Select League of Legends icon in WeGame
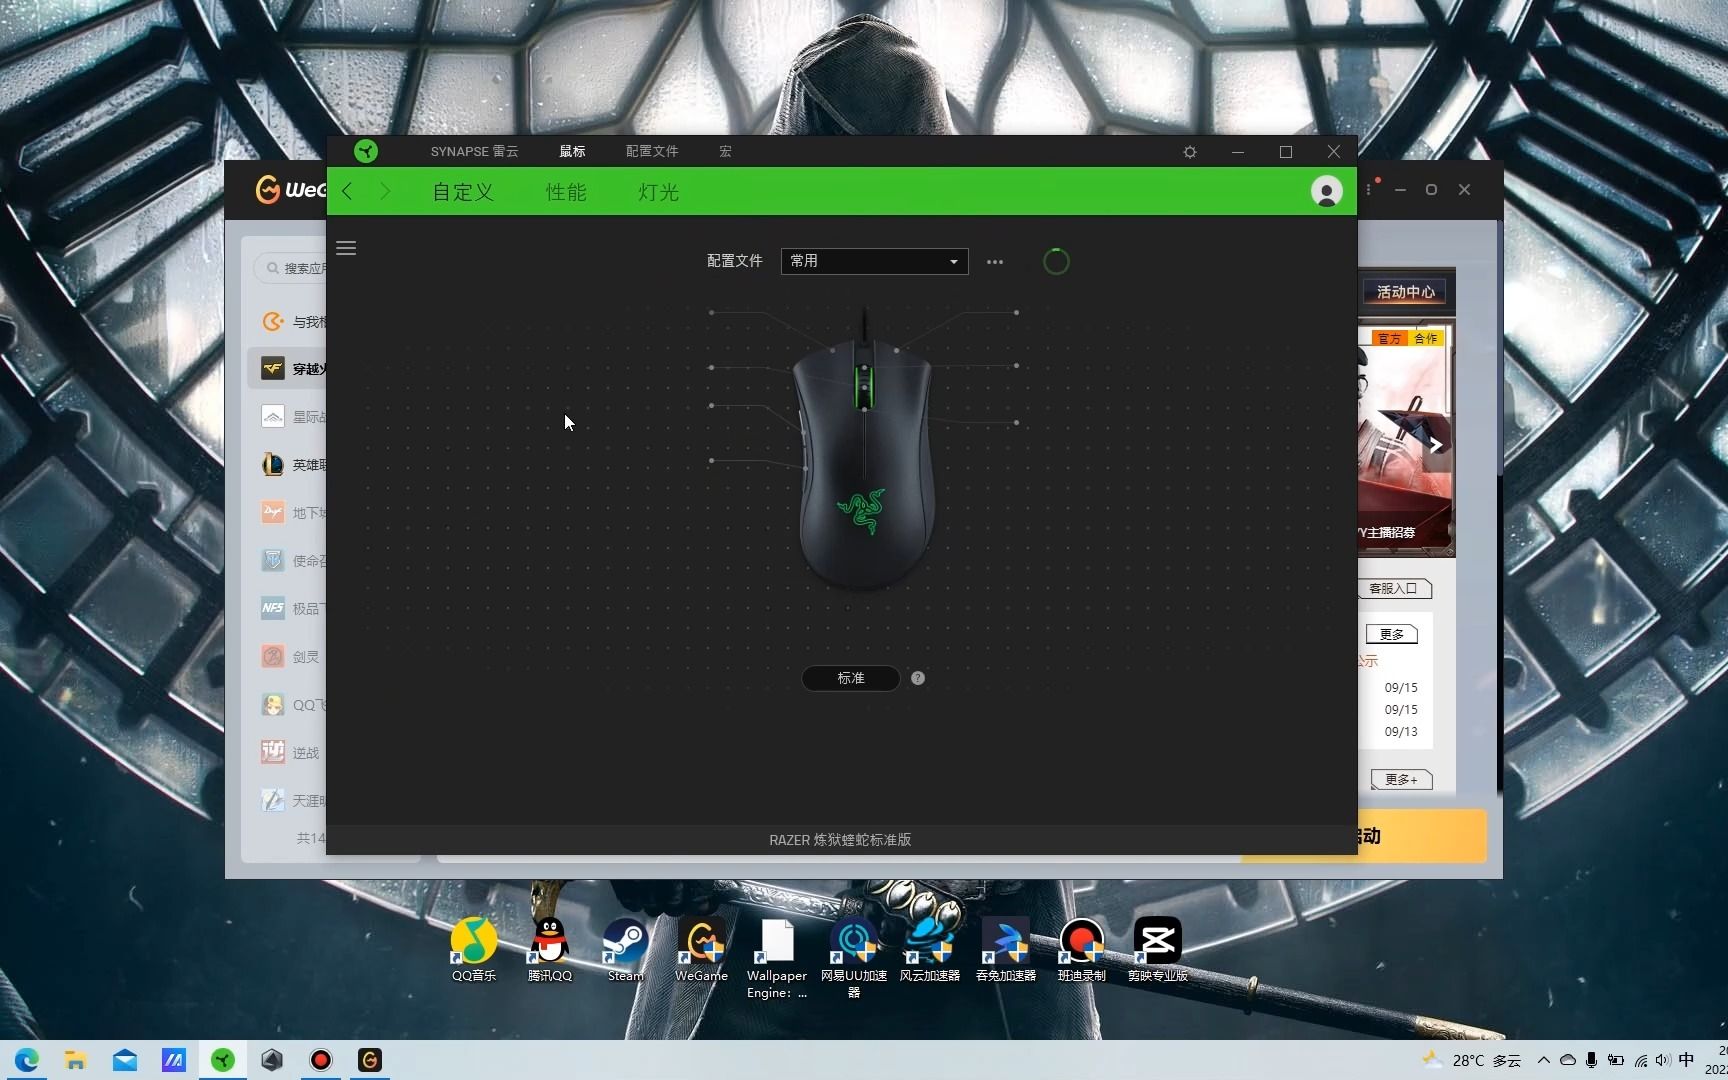This screenshot has width=1728, height=1080. pos(273,465)
